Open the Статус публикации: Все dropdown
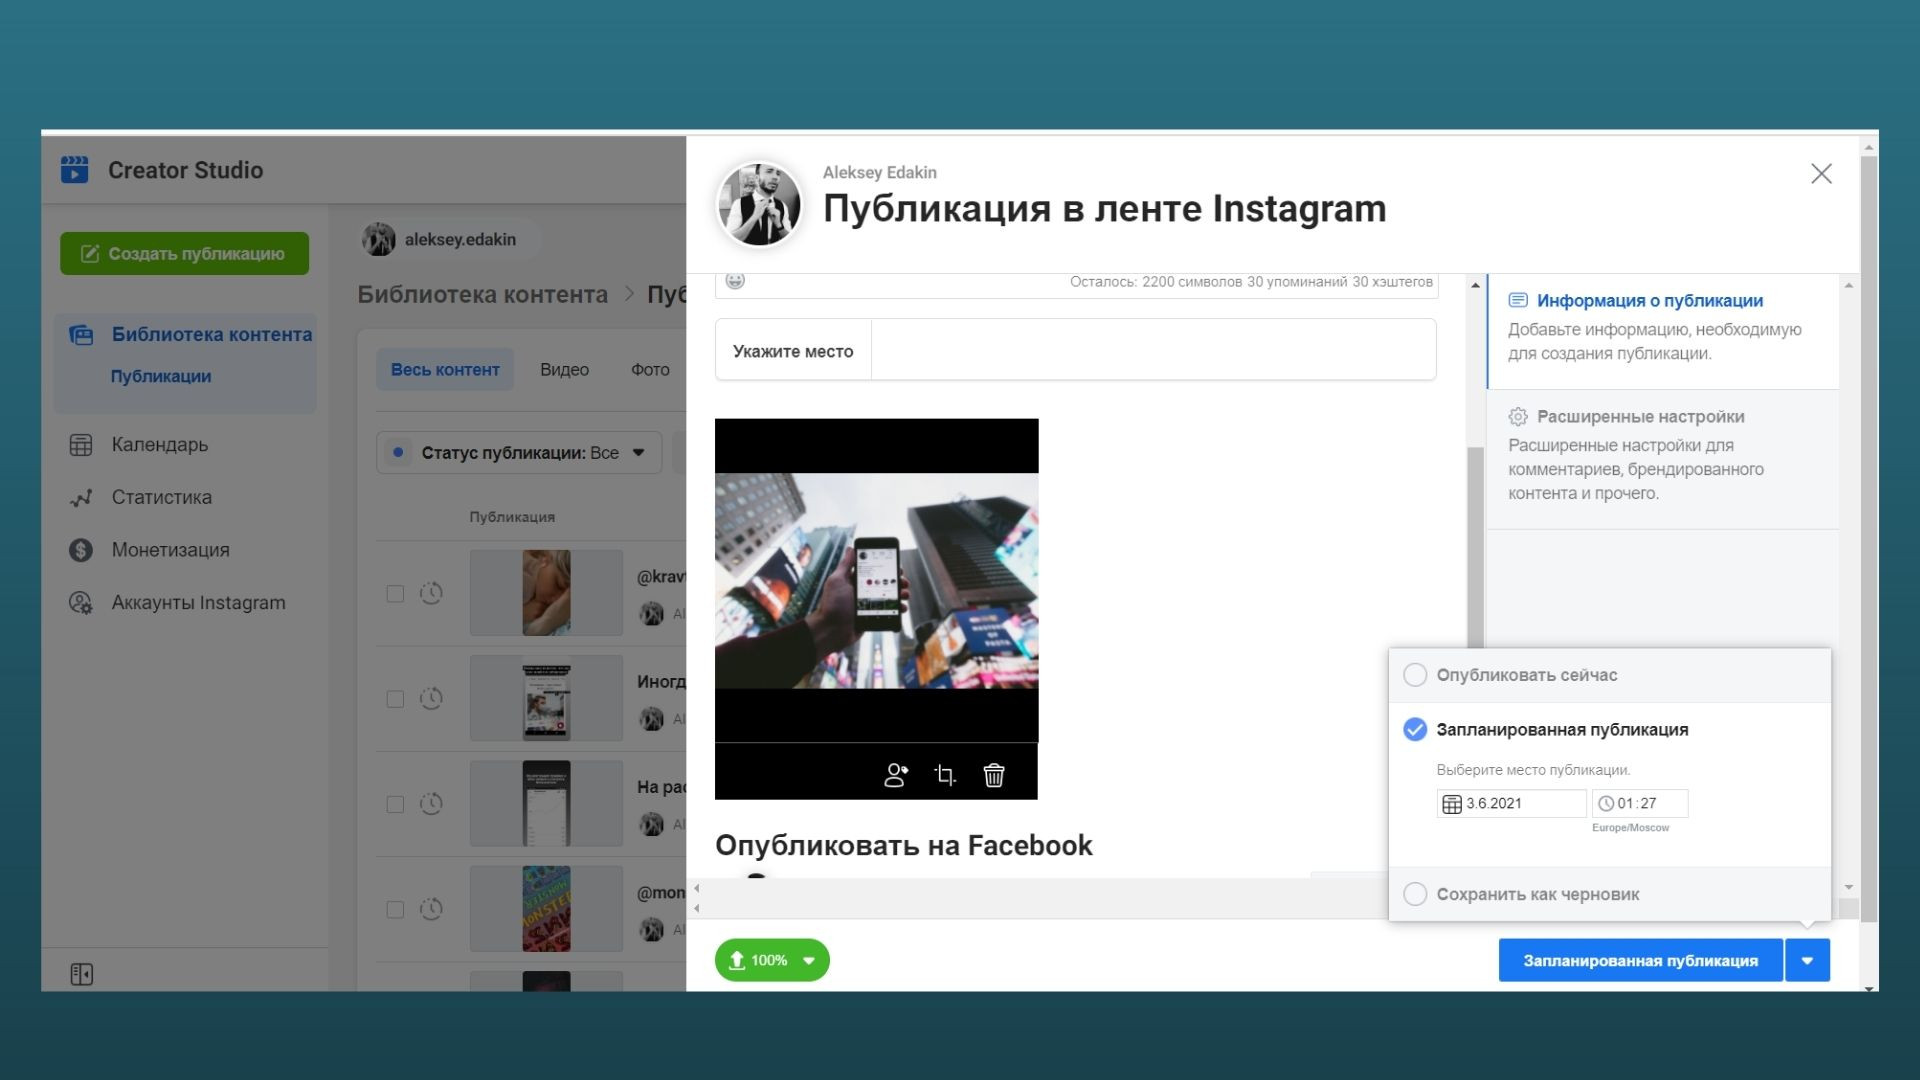Image resolution: width=1920 pixels, height=1080 pixels. (x=519, y=453)
